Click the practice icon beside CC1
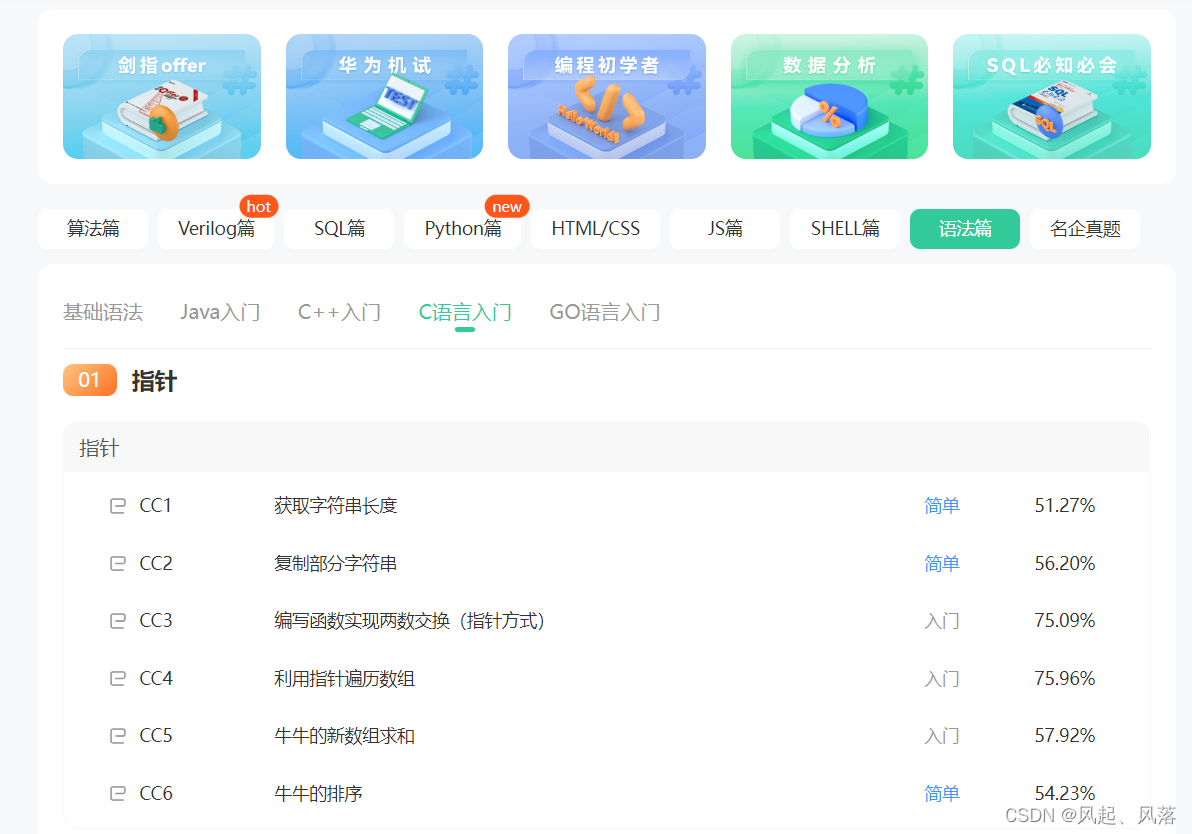 (x=117, y=505)
